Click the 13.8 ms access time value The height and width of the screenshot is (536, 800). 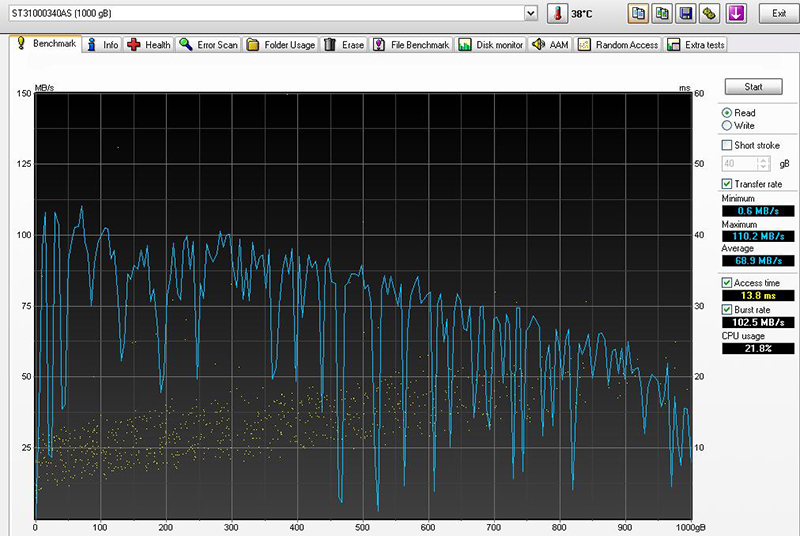pos(758,295)
